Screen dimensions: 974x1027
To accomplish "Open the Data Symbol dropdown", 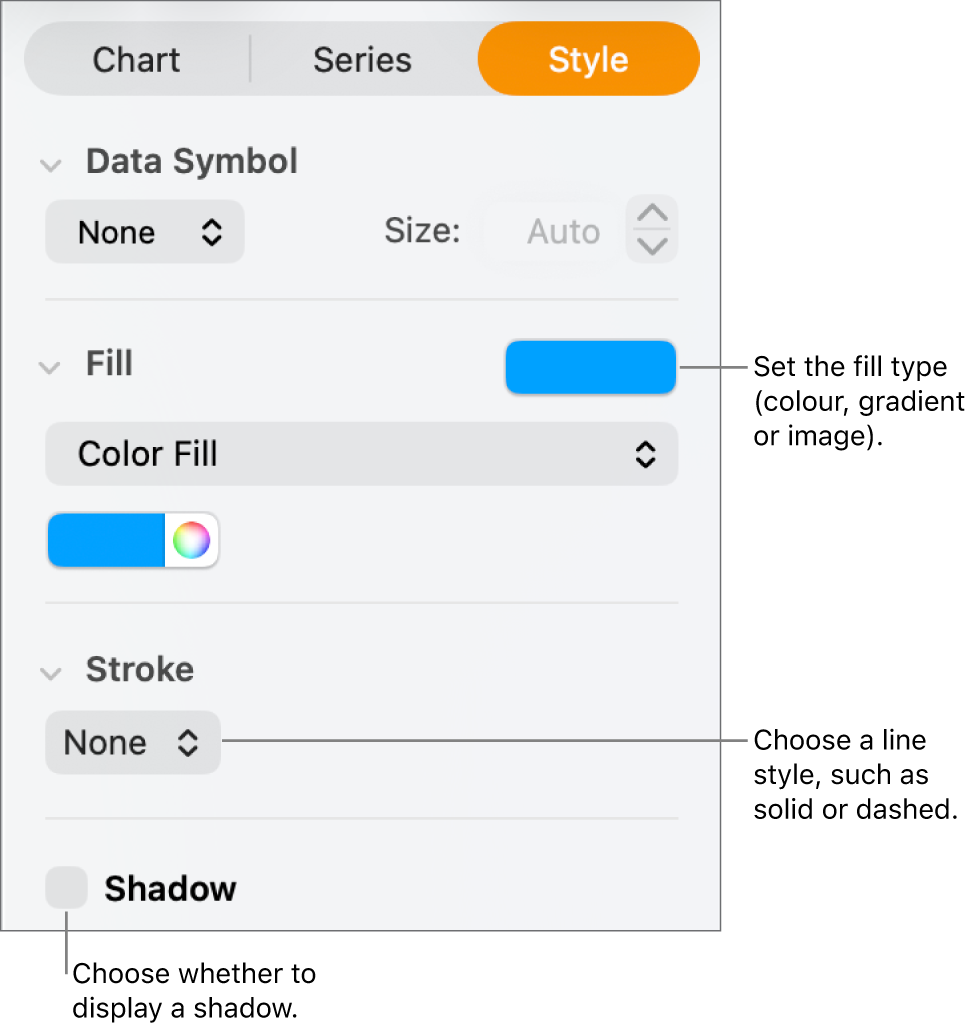I will click(x=144, y=231).
